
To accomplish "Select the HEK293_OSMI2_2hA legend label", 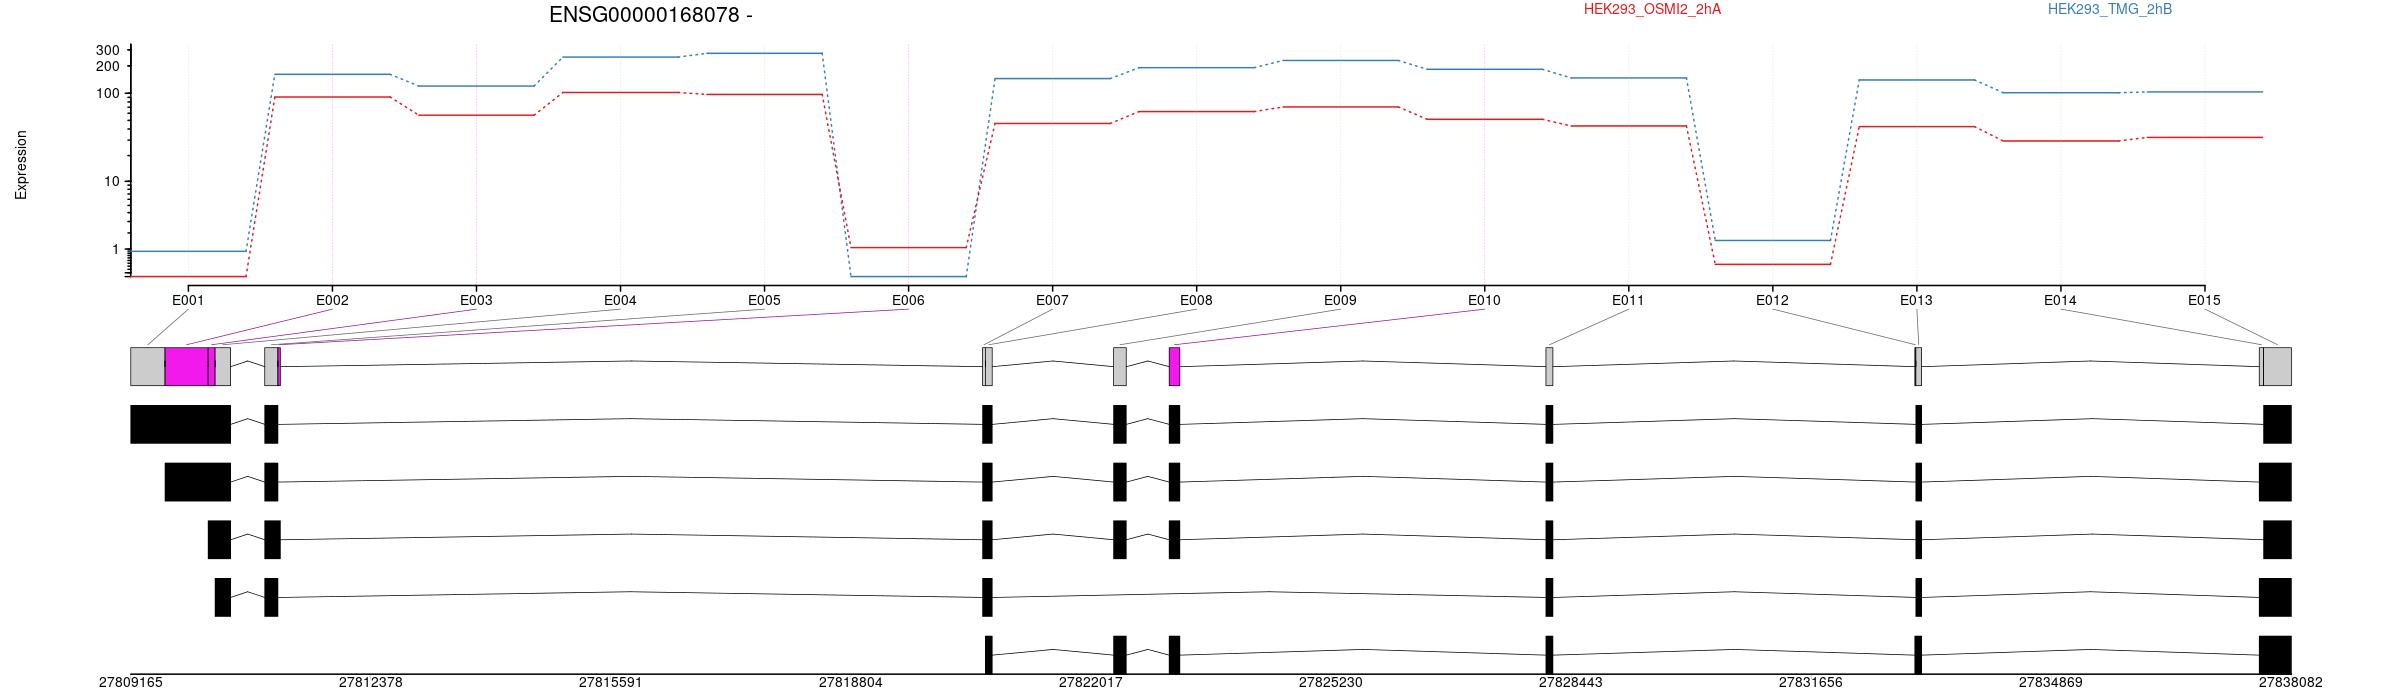I will pos(1652,9).
